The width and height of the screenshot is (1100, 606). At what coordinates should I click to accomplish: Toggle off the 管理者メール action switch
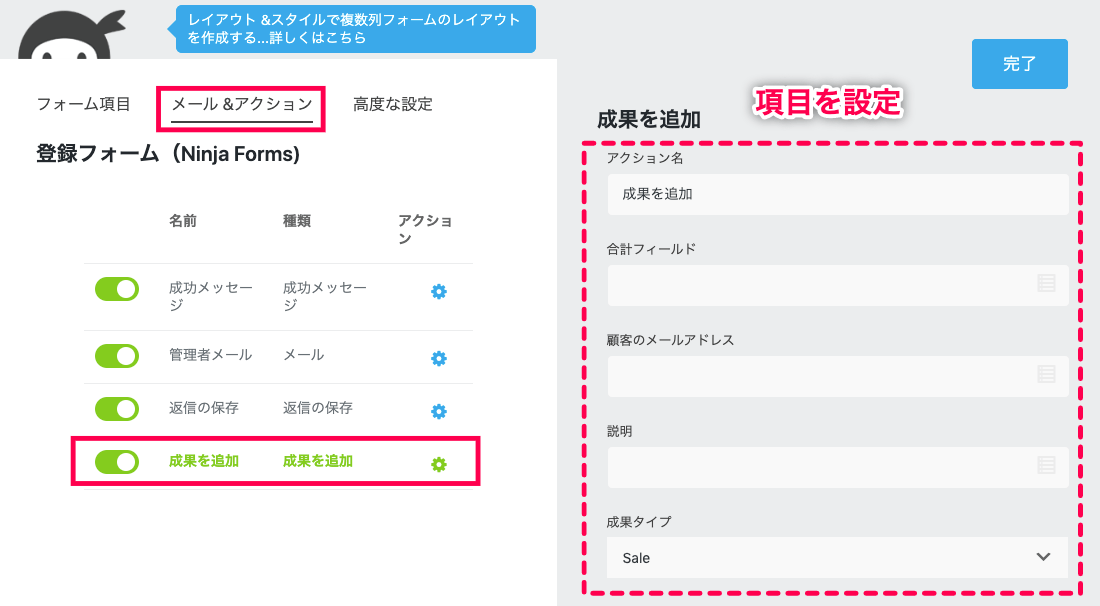[x=117, y=356]
